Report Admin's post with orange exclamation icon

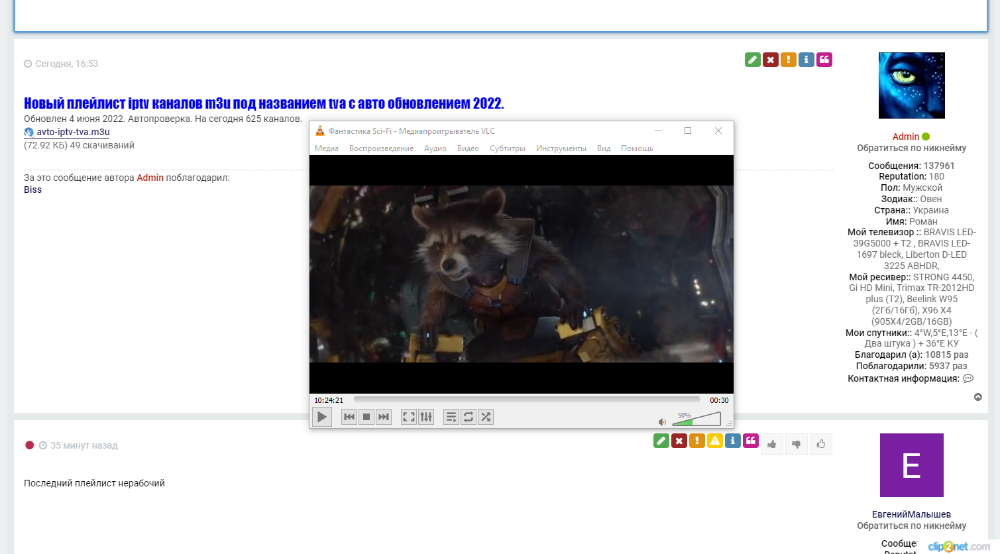pos(788,60)
